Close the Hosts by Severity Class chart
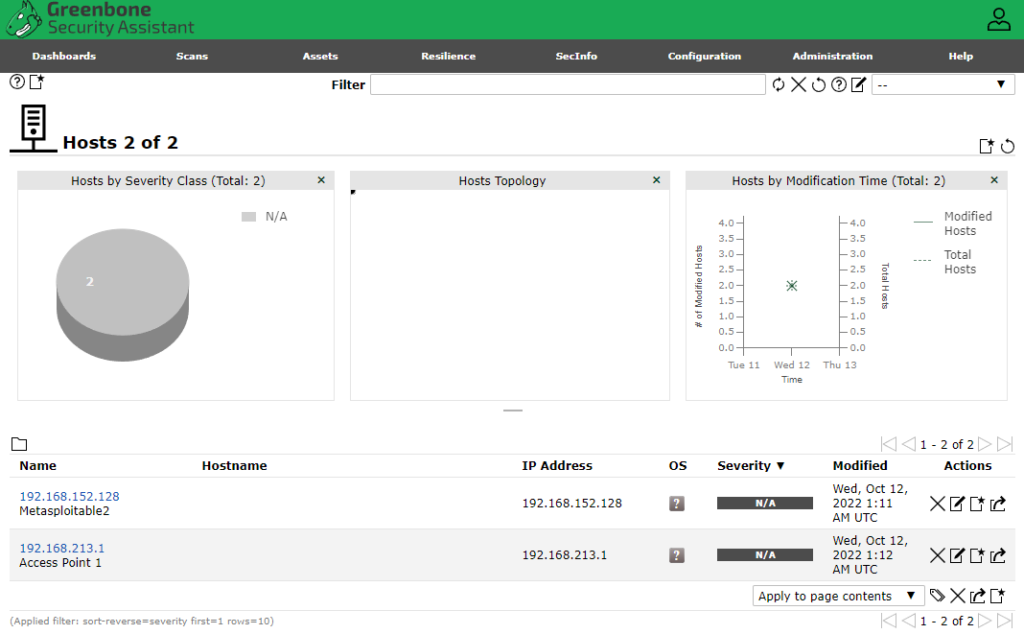The image size is (1024, 634). pos(321,180)
